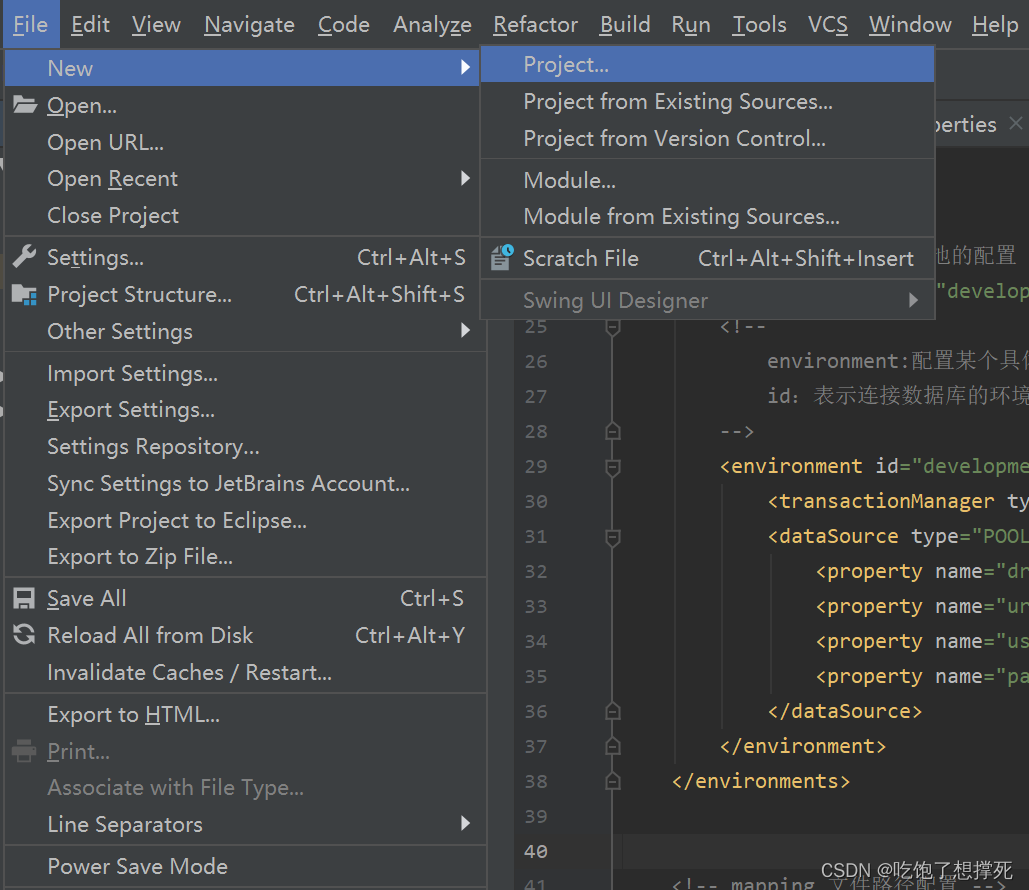Open the Build menu
The image size is (1029, 890).
625,24
